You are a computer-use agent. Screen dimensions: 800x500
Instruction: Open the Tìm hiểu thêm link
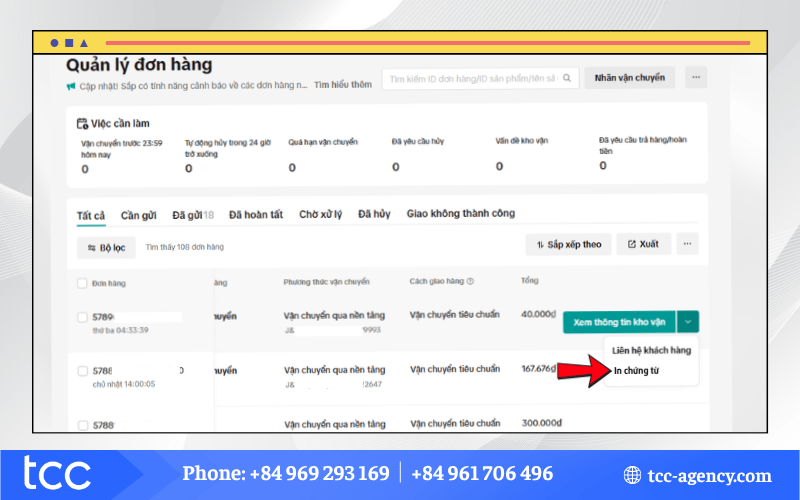click(x=342, y=86)
